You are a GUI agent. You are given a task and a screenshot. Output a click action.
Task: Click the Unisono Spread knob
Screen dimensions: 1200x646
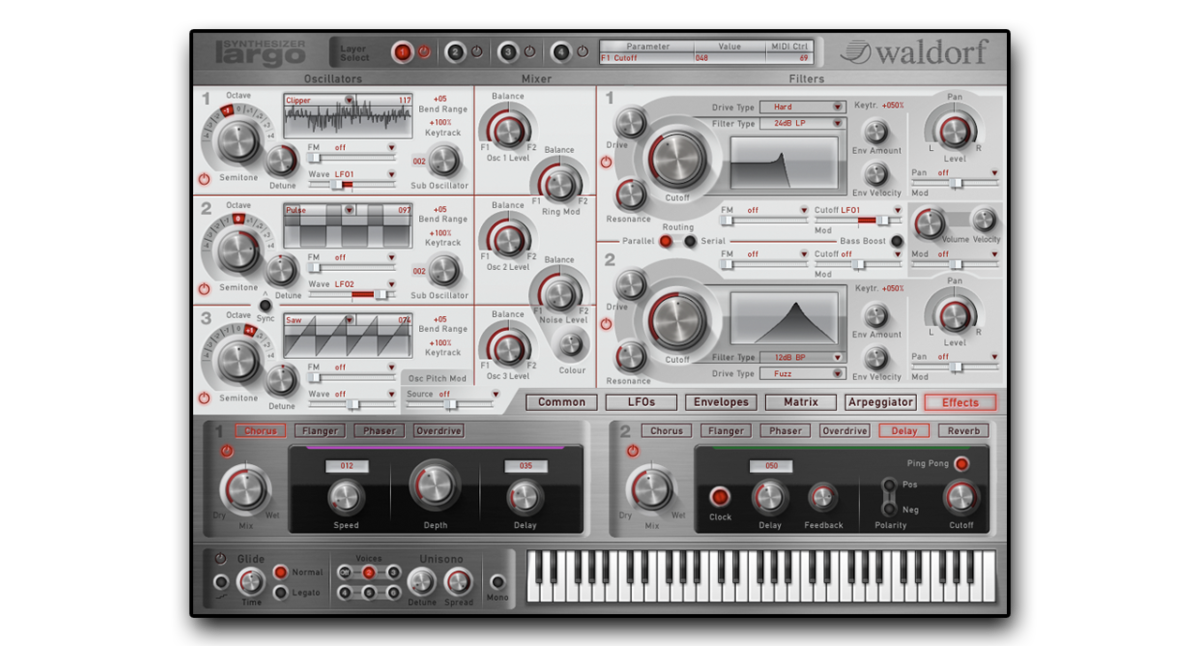tap(458, 581)
